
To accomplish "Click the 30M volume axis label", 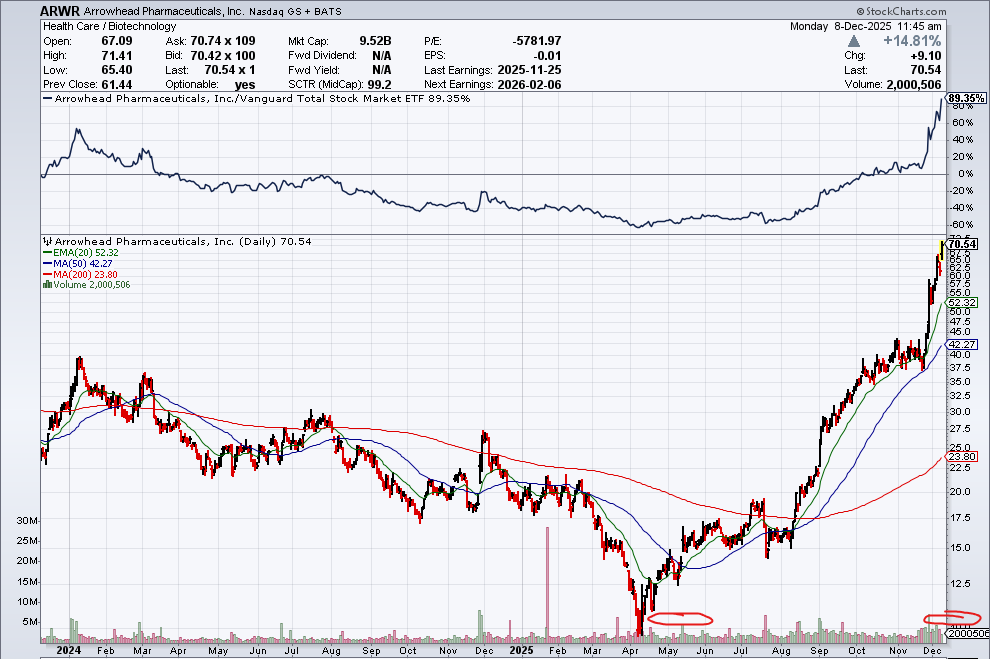I will click(x=27, y=521).
